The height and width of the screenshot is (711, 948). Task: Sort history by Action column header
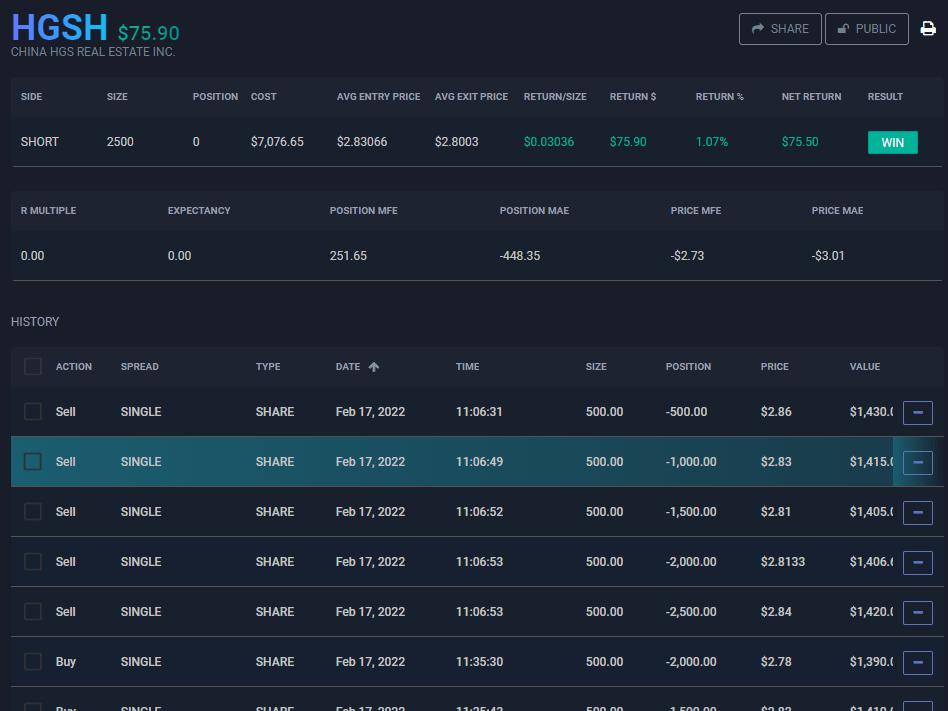(x=74, y=367)
